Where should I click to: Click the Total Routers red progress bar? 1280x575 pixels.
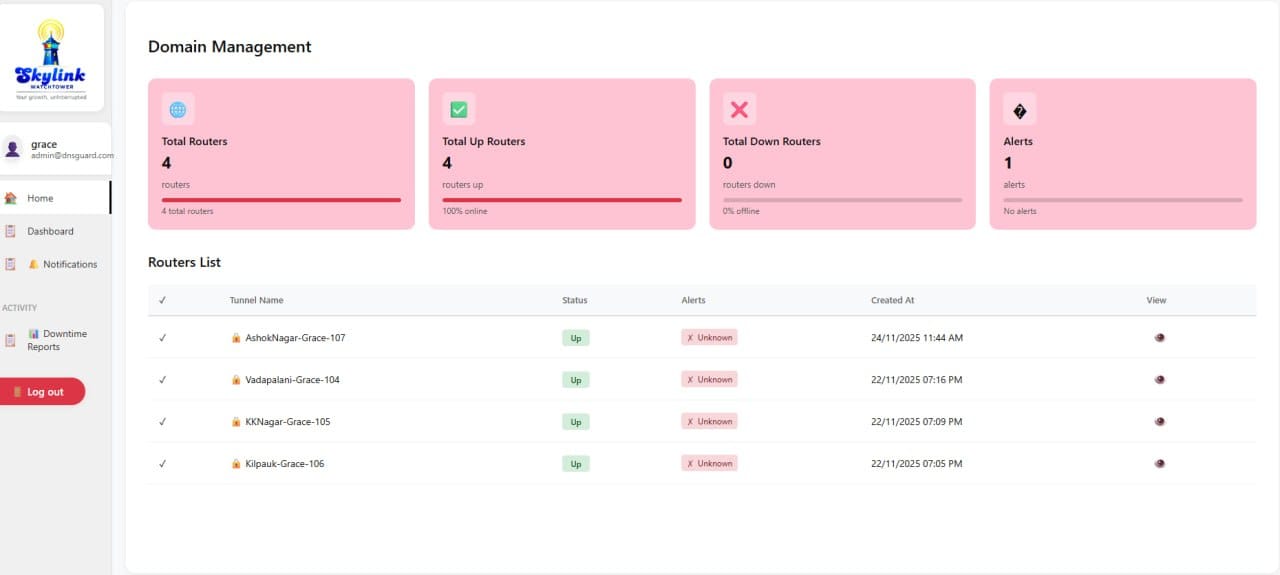coord(281,200)
